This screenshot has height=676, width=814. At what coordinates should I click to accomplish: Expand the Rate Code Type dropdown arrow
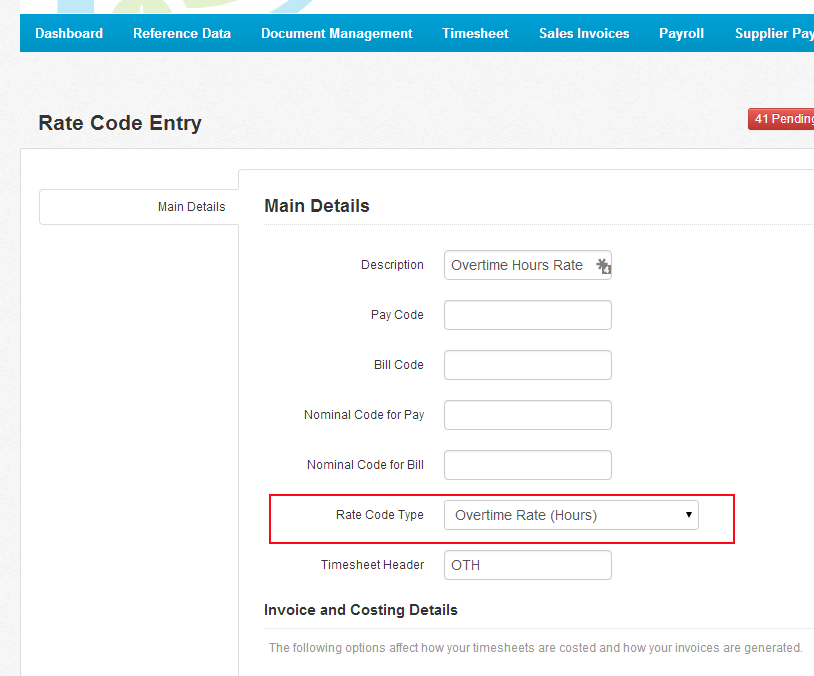point(688,515)
